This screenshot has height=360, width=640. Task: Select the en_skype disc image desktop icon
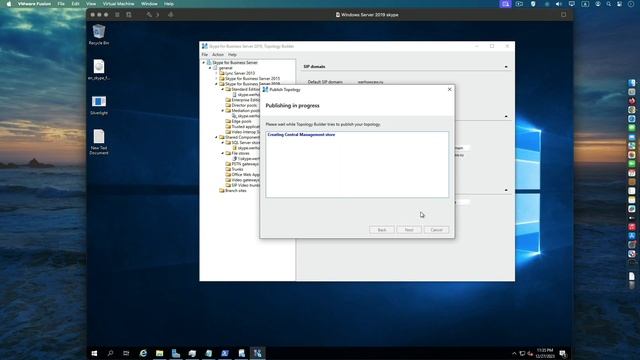click(x=99, y=69)
